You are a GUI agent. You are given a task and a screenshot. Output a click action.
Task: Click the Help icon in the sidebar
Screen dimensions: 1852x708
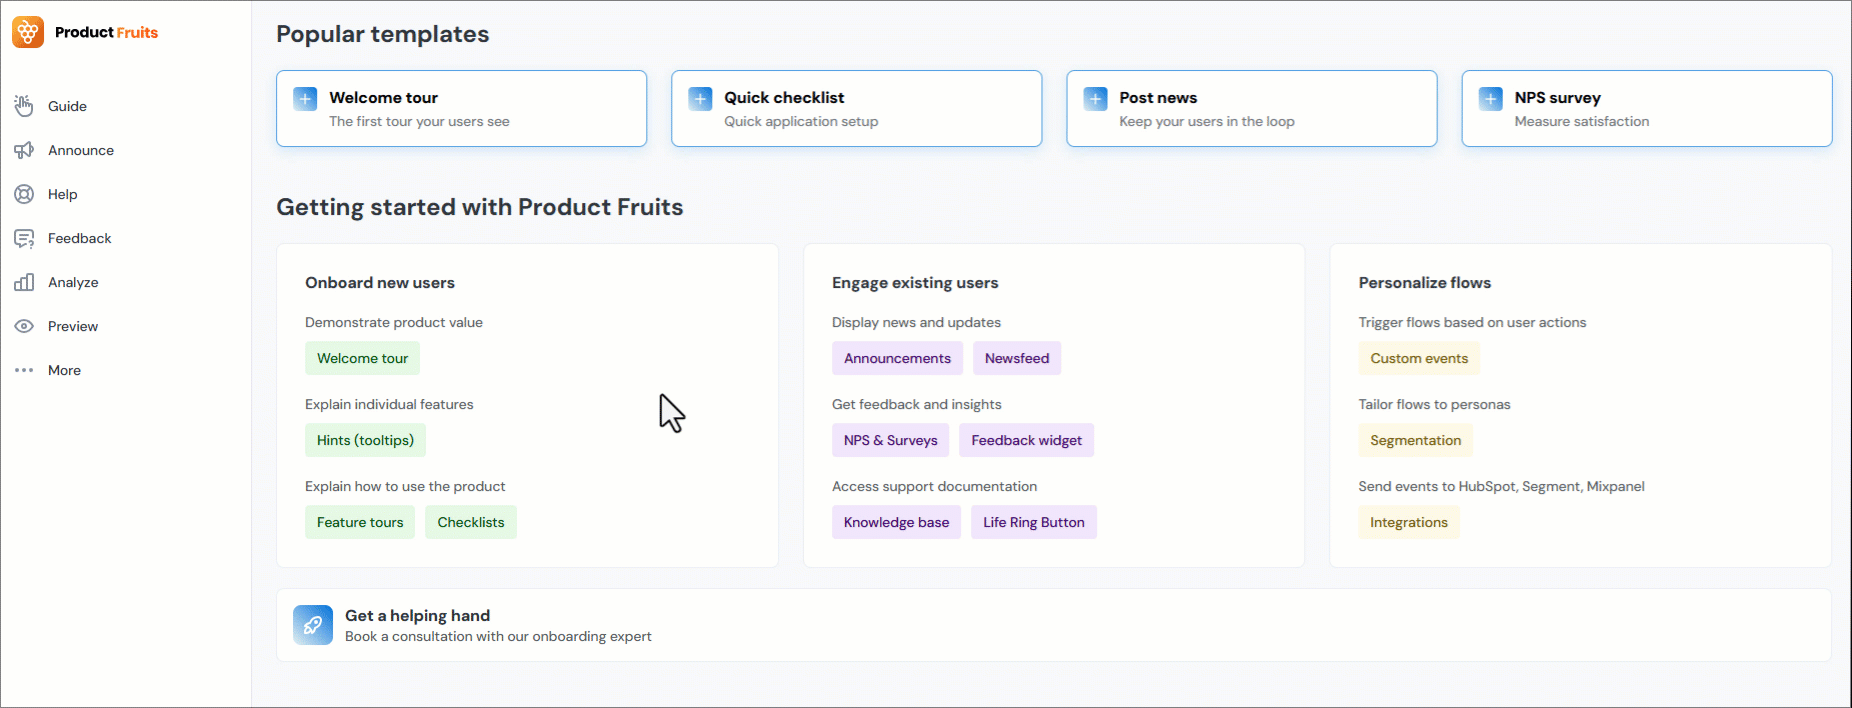pos(24,194)
